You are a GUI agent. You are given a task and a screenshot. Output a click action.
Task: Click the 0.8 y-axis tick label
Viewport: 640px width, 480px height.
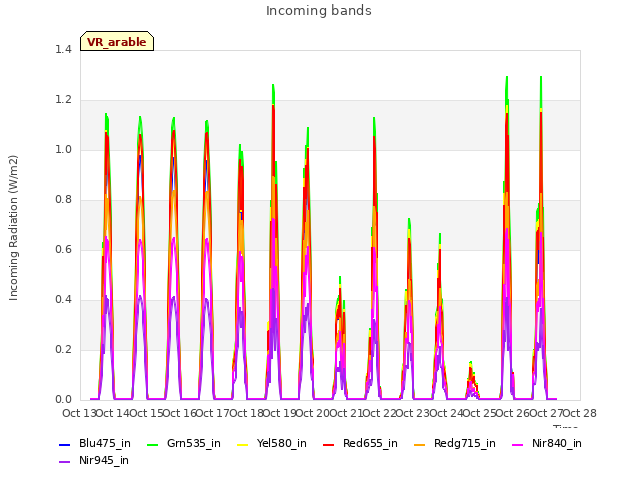[x=63, y=199]
